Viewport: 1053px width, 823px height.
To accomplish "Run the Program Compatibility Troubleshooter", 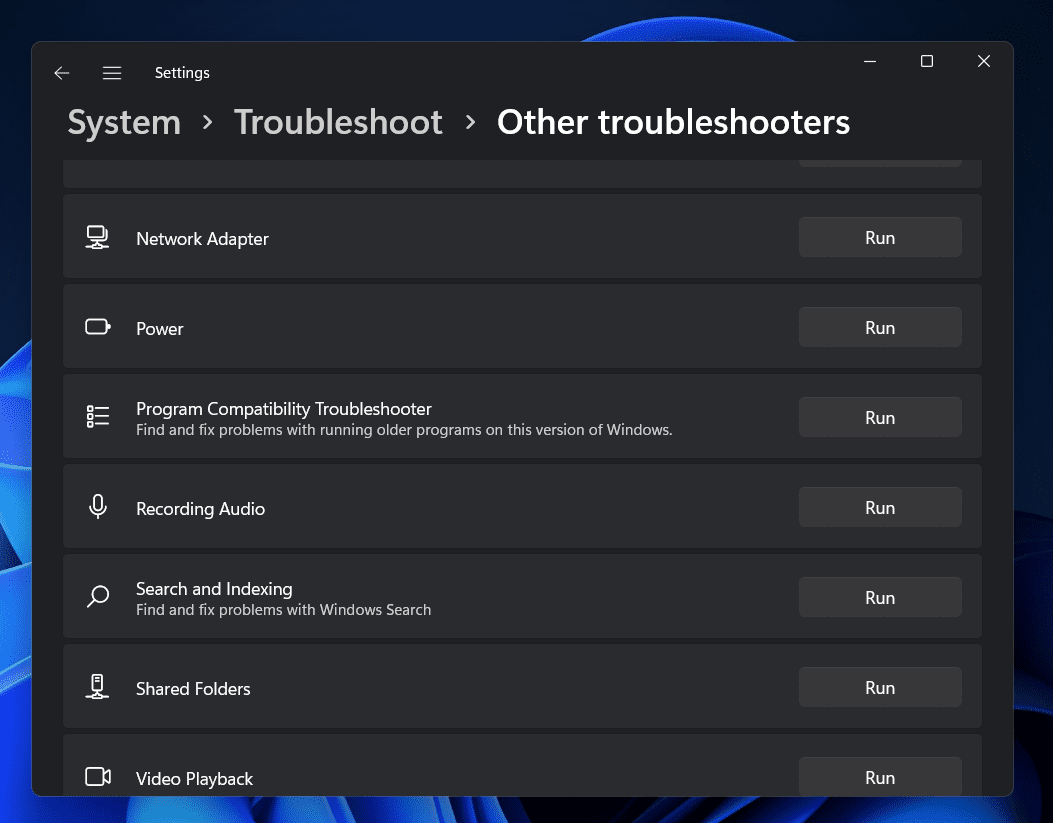I will pyautogui.click(x=880, y=417).
